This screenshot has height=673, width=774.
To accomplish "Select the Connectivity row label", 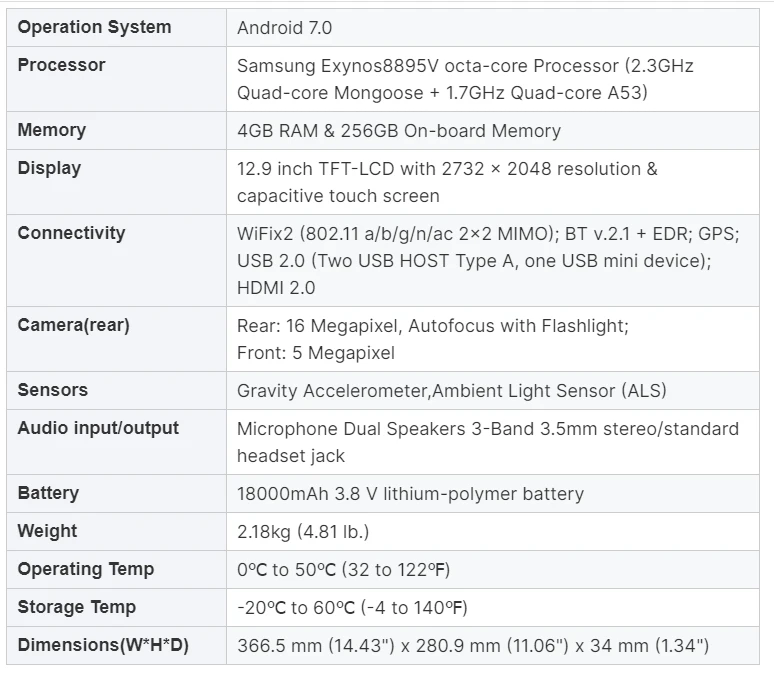I will [x=71, y=233].
